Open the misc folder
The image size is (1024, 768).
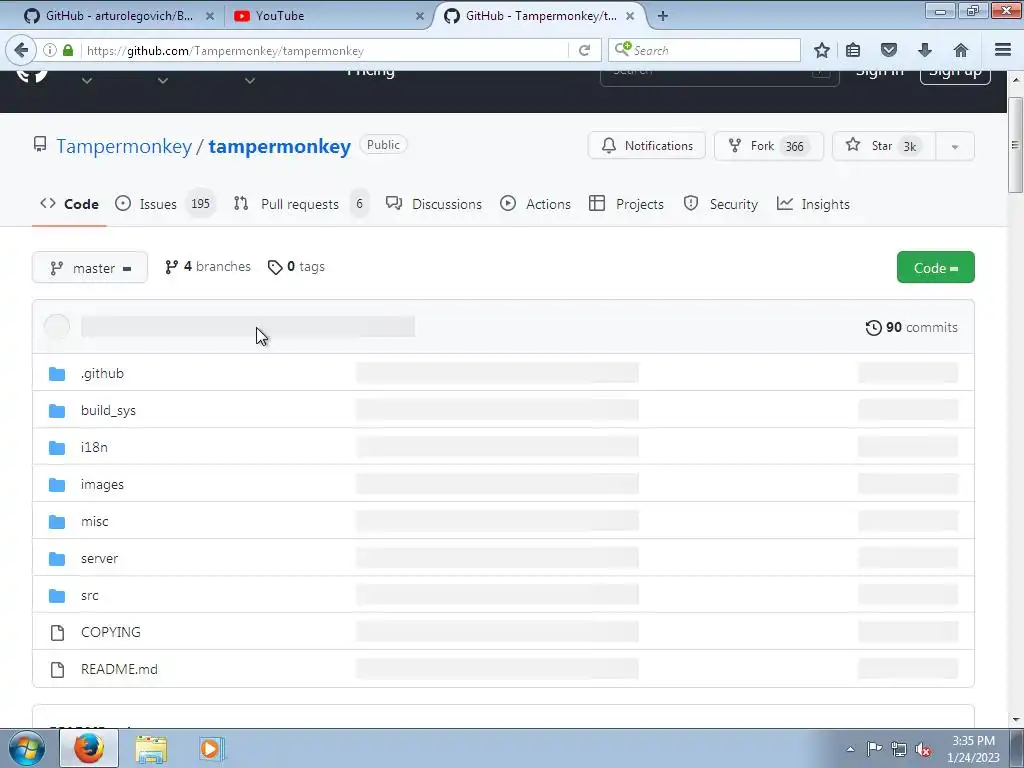pyautogui.click(x=95, y=521)
